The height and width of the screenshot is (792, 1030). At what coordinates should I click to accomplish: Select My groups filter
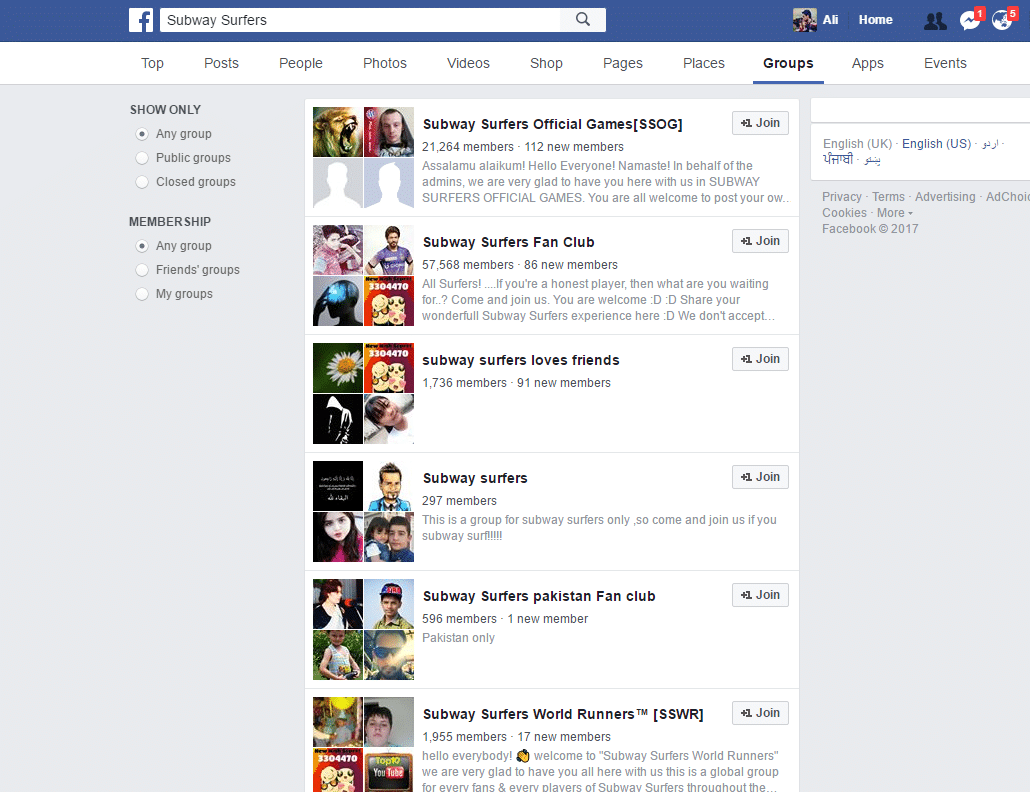tap(142, 294)
